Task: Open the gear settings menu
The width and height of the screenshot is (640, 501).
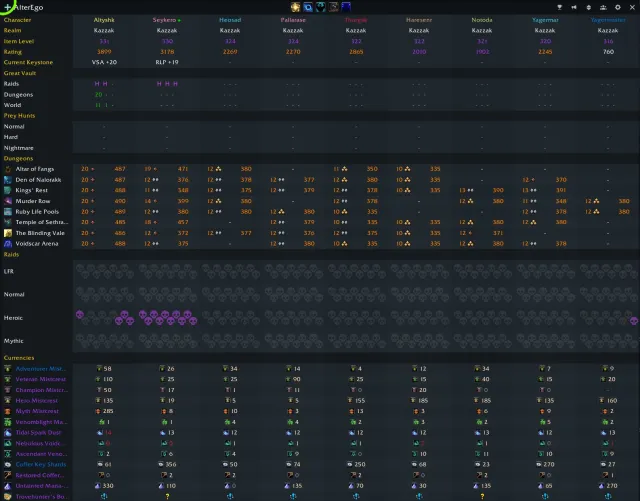Action: [618, 7]
